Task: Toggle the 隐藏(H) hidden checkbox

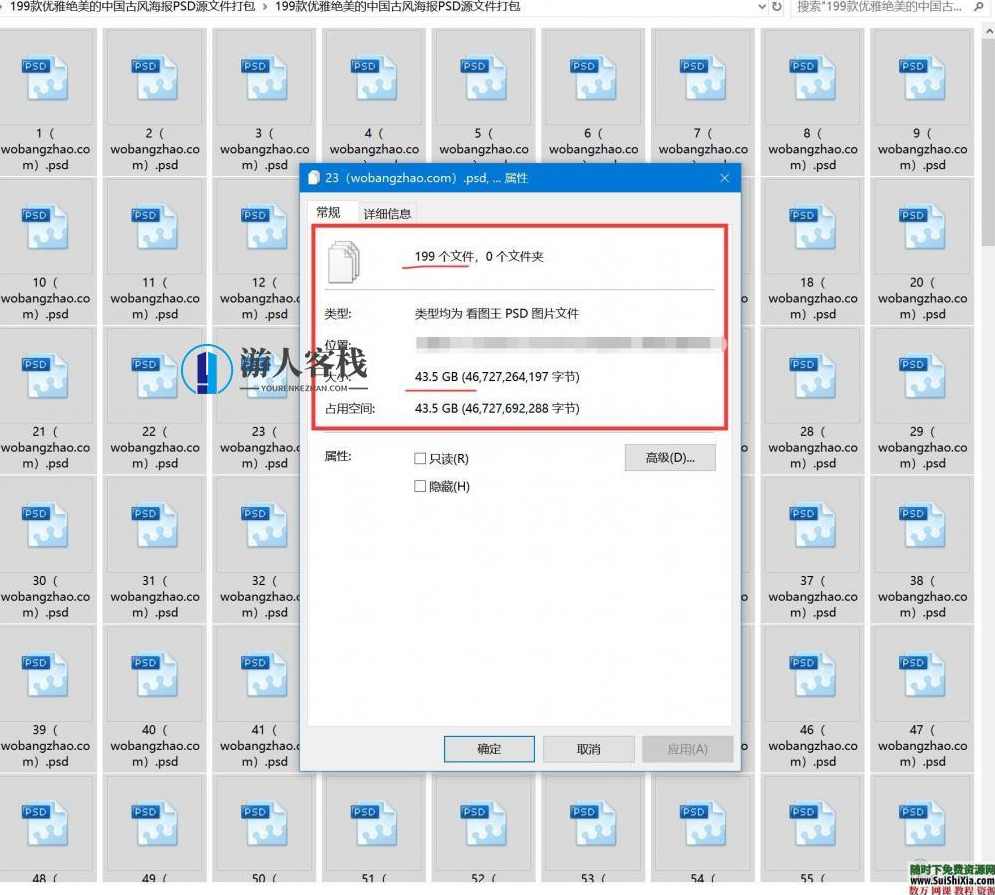Action: click(x=420, y=487)
